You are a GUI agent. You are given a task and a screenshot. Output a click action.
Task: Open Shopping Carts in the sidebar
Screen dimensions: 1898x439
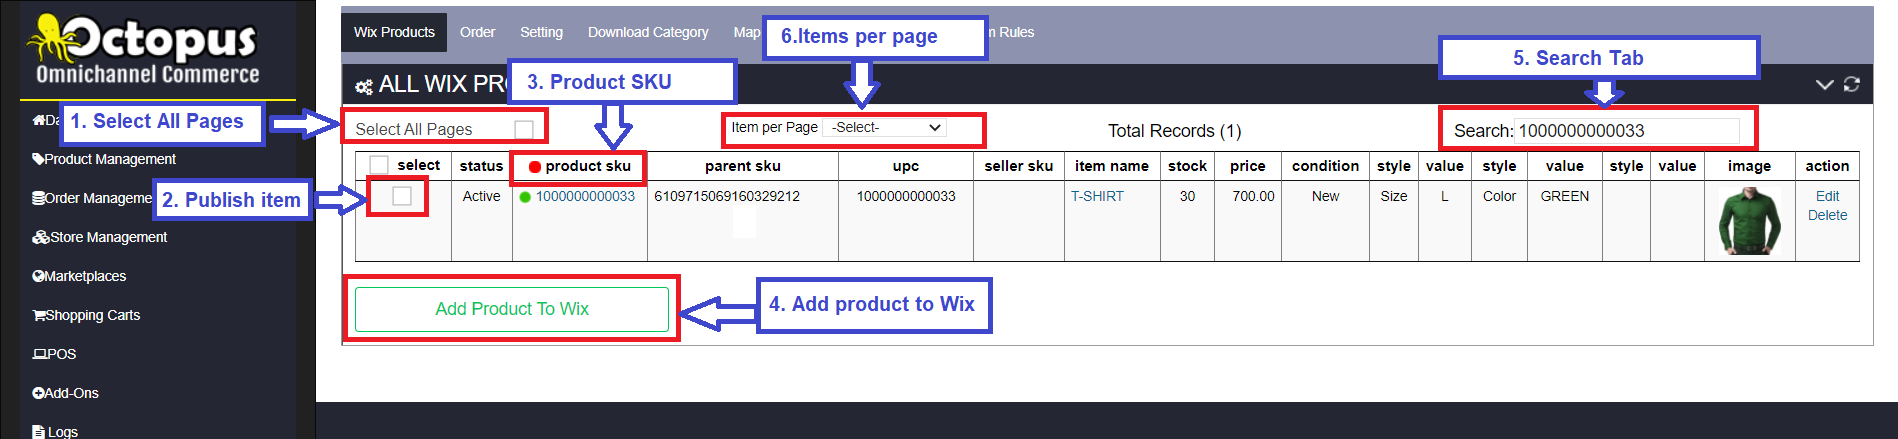[x=86, y=315]
